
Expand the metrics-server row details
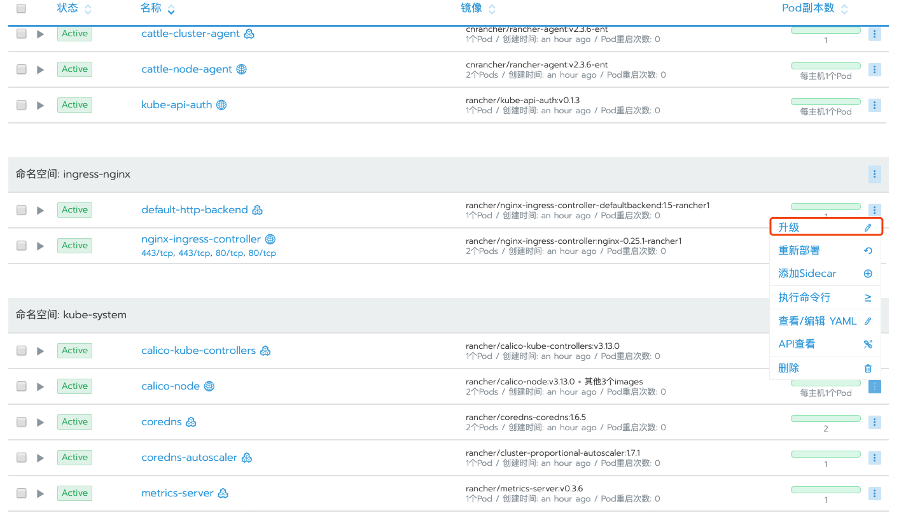(x=40, y=494)
